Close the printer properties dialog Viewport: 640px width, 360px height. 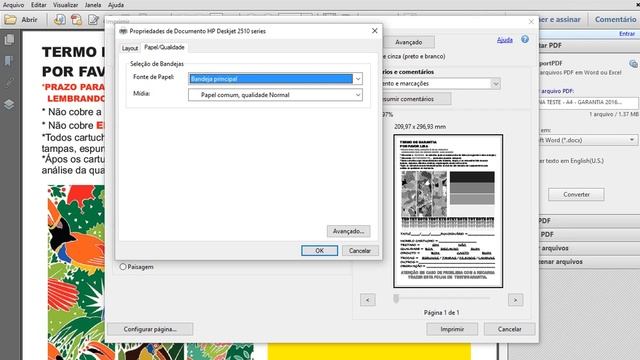point(374,31)
